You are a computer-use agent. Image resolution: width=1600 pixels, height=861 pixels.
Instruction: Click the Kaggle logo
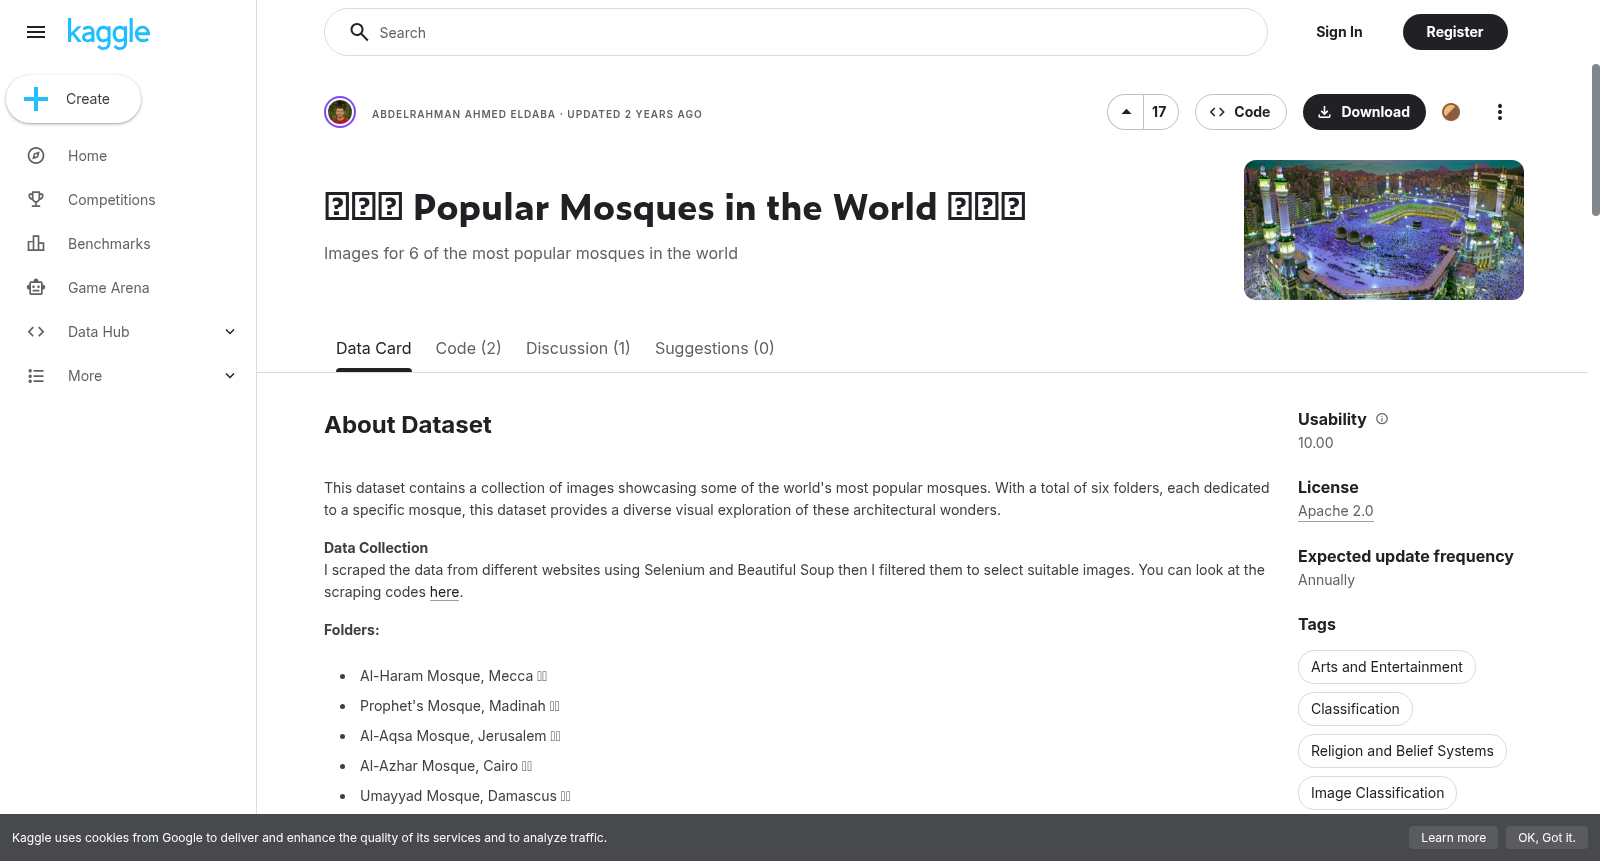click(108, 32)
